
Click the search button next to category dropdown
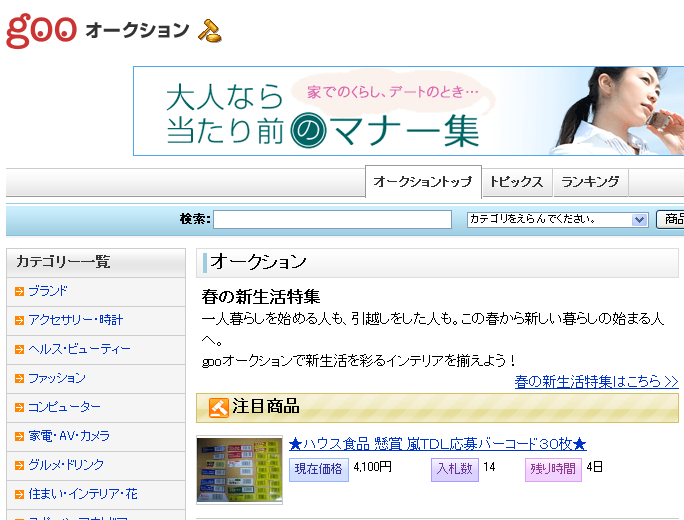(x=672, y=219)
